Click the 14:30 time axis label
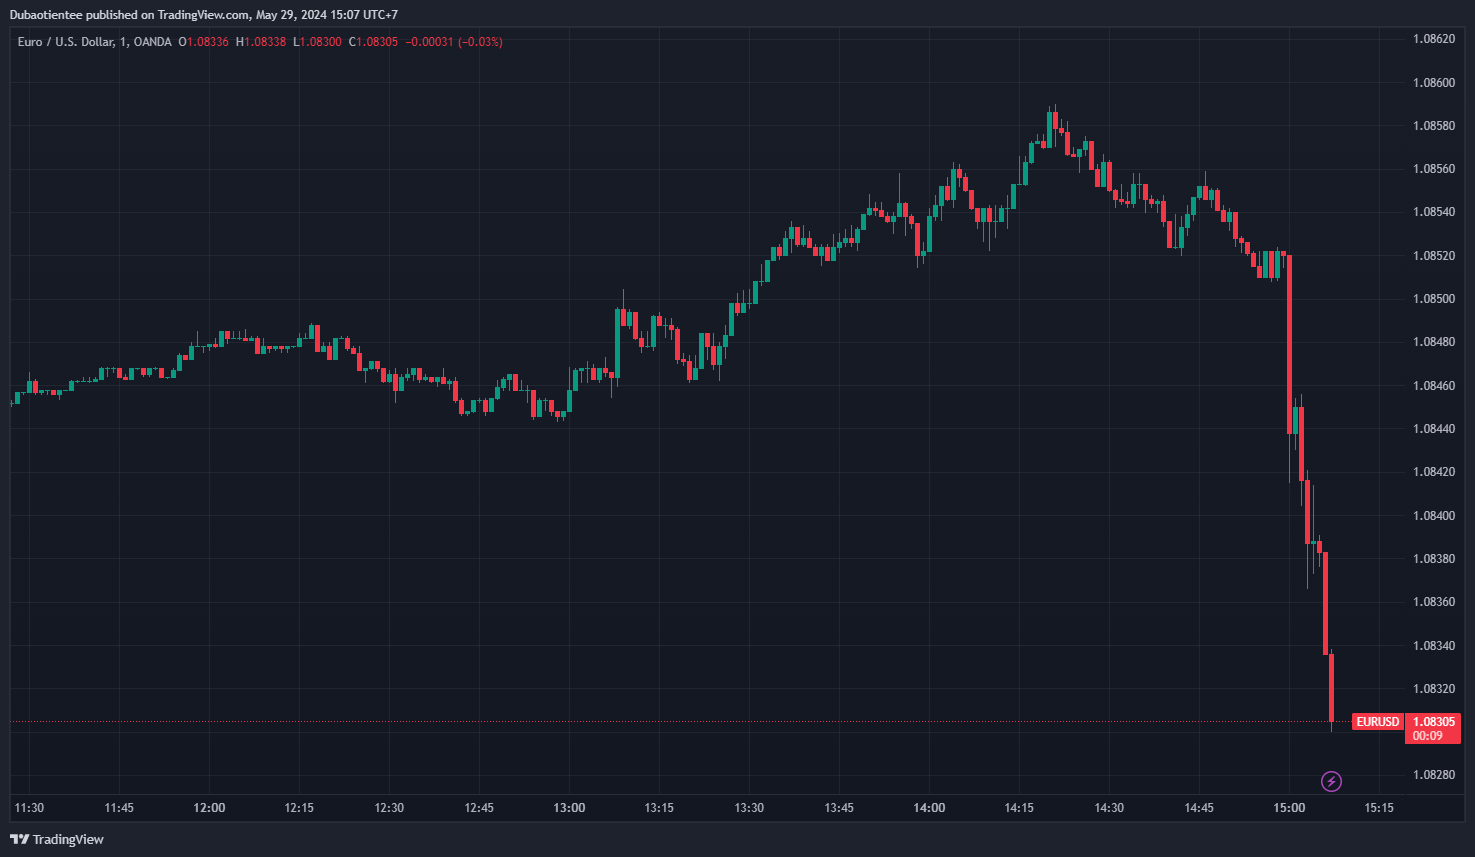This screenshot has width=1475, height=857. 1109,808
